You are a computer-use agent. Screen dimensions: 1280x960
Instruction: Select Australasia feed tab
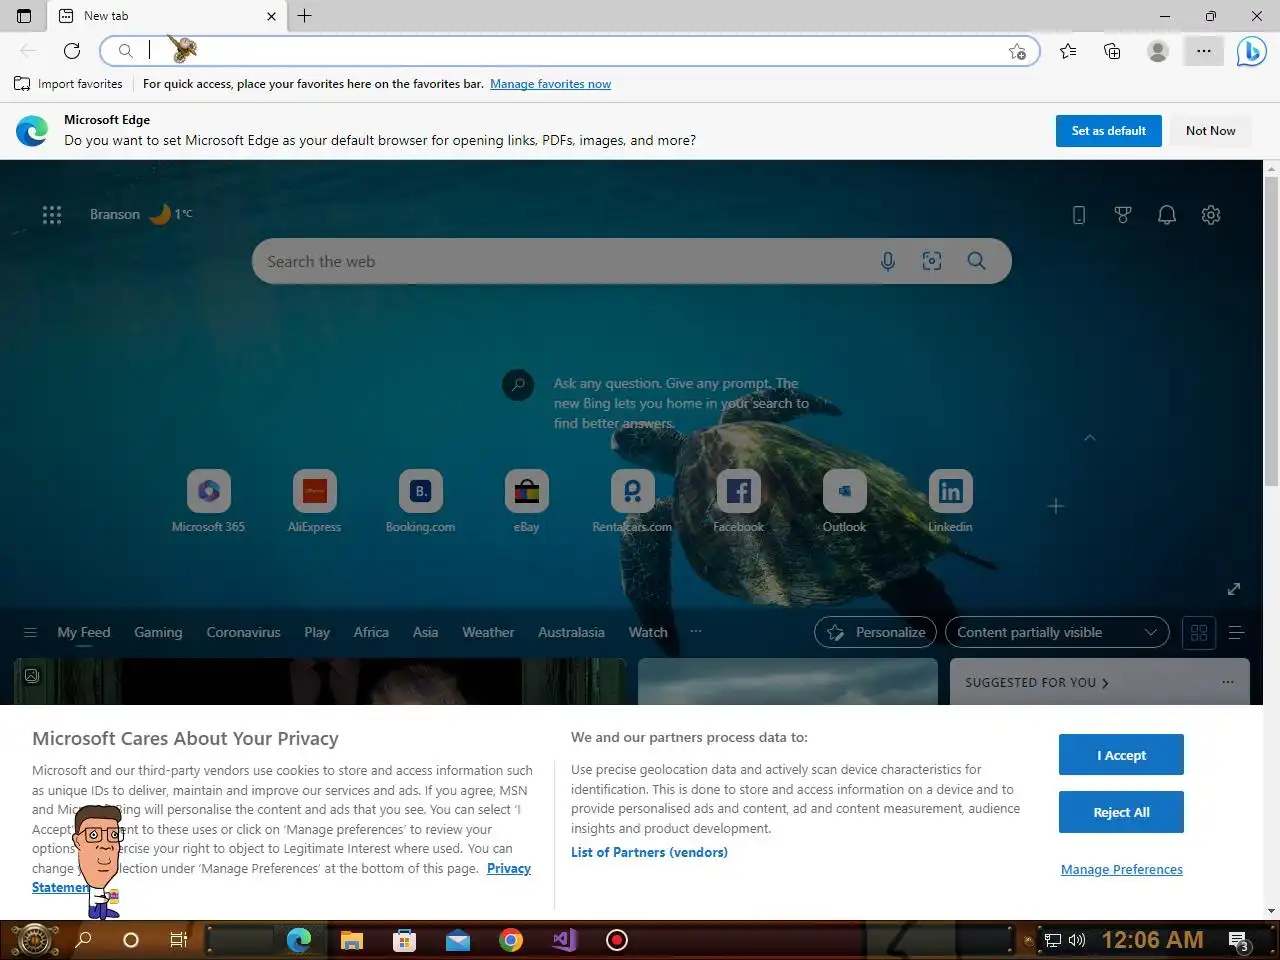tap(571, 632)
